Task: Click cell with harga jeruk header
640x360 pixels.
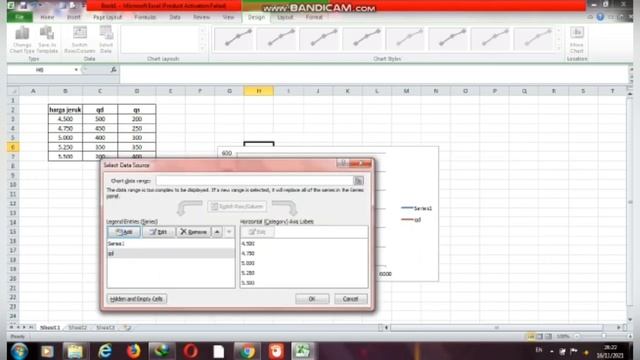Action: tap(65, 109)
